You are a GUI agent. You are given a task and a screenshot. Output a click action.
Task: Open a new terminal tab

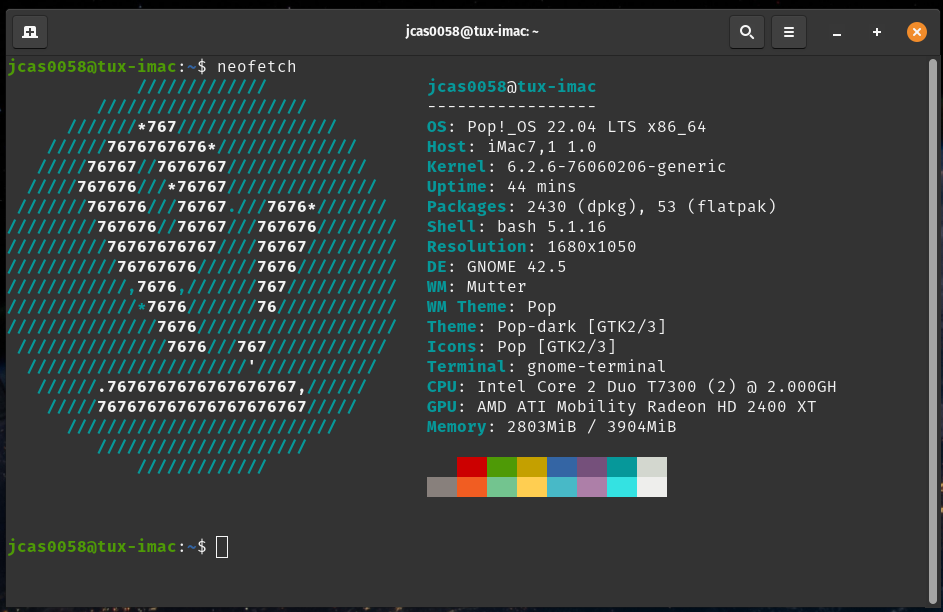[30, 32]
